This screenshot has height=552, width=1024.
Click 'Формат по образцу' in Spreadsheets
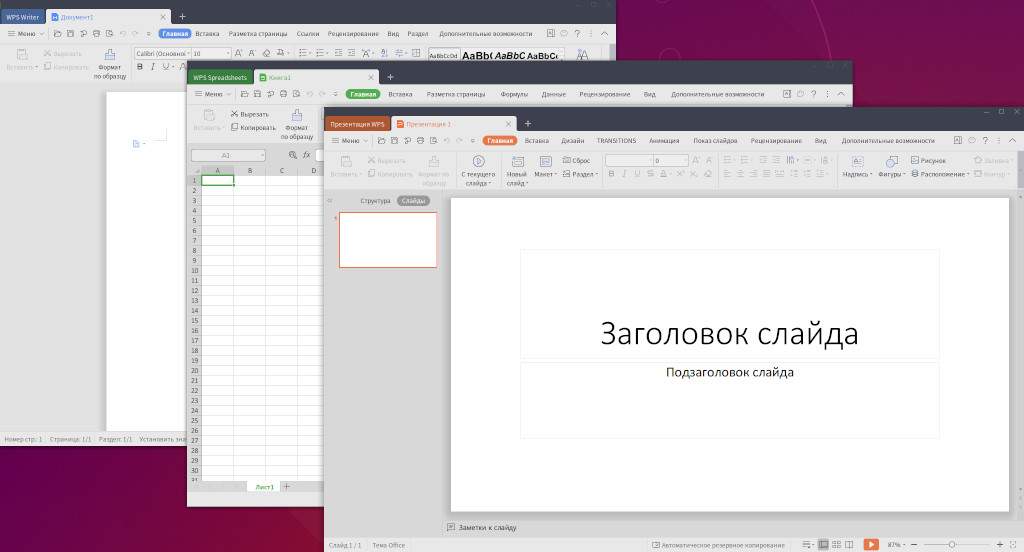[x=296, y=116]
